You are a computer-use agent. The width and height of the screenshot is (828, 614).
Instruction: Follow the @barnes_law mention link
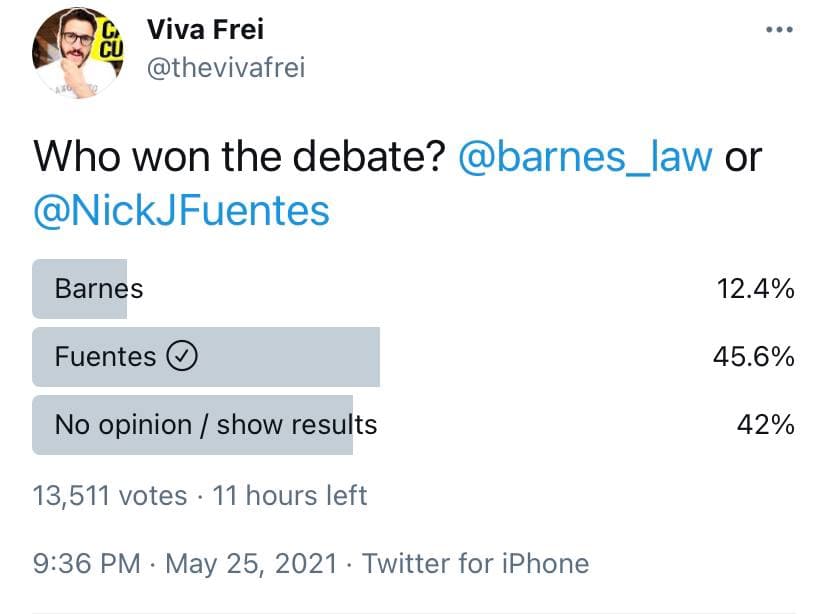point(587,157)
